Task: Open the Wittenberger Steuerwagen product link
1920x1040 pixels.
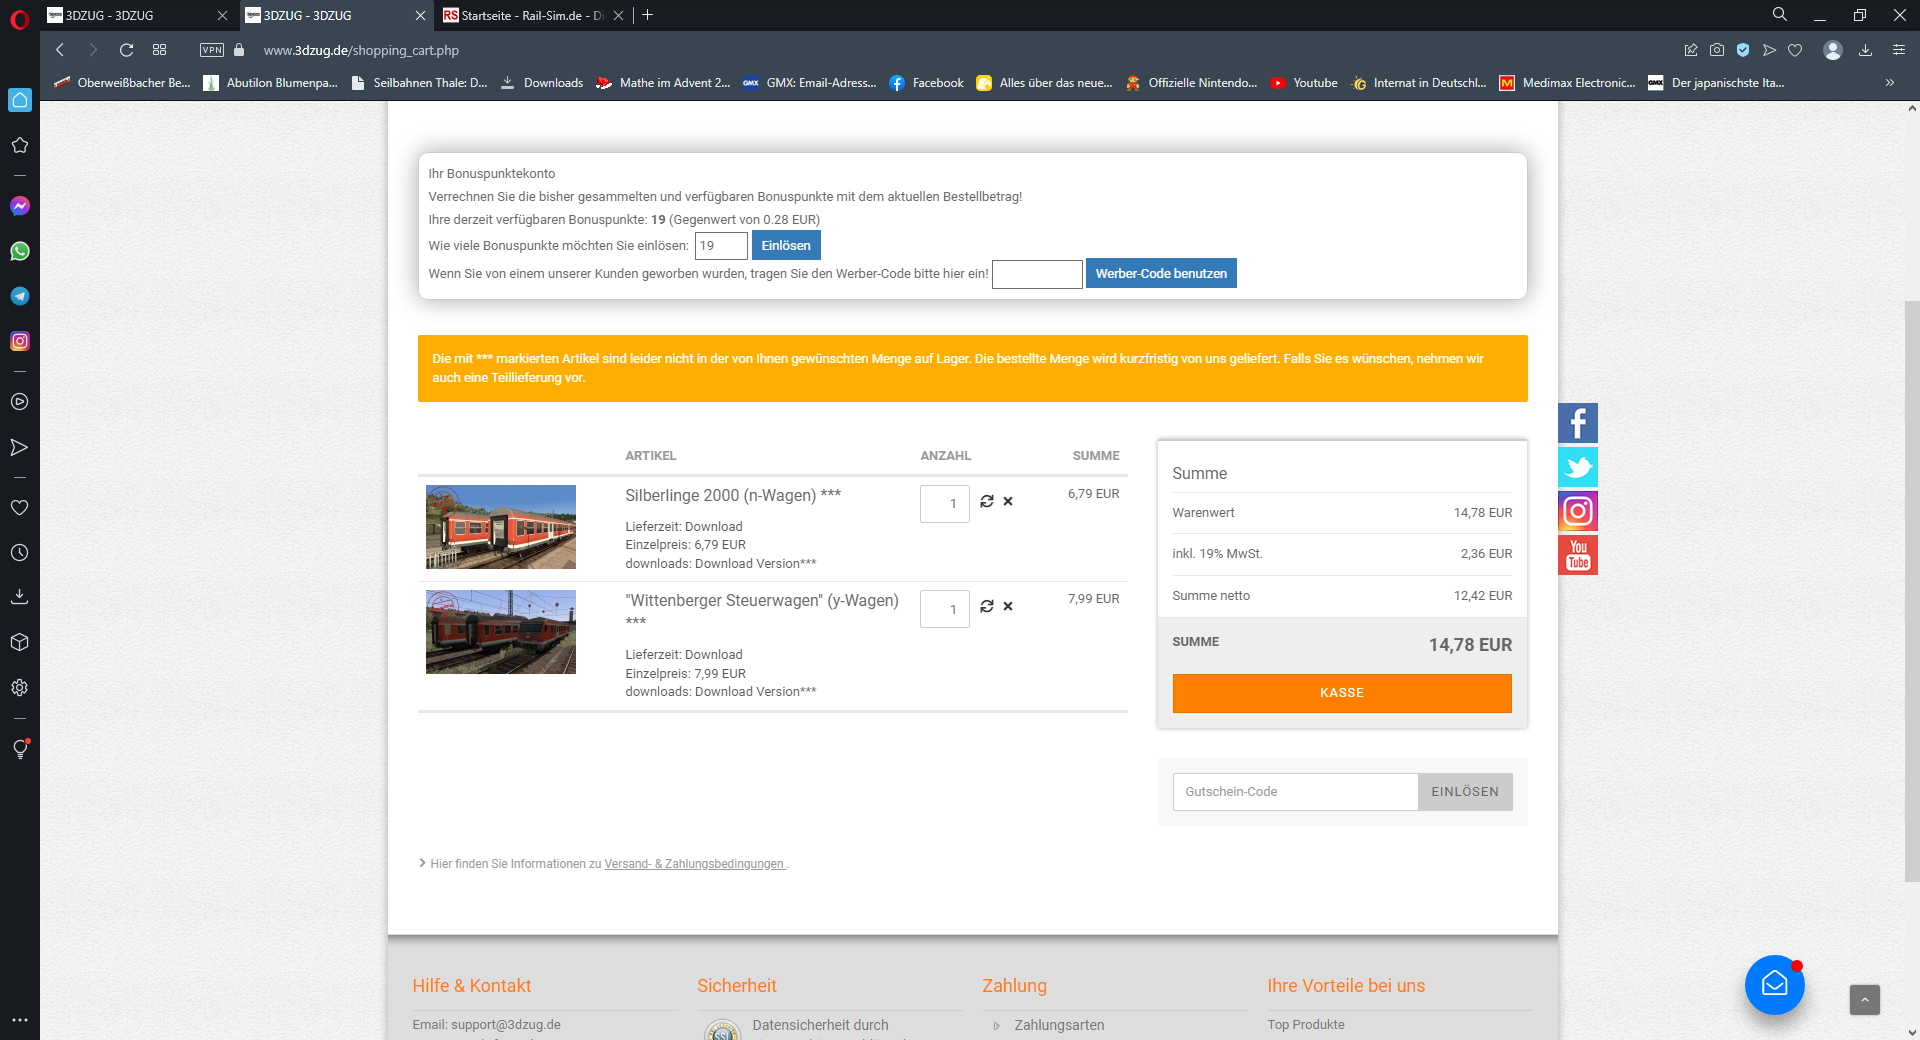Action: [x=762, y=601]
